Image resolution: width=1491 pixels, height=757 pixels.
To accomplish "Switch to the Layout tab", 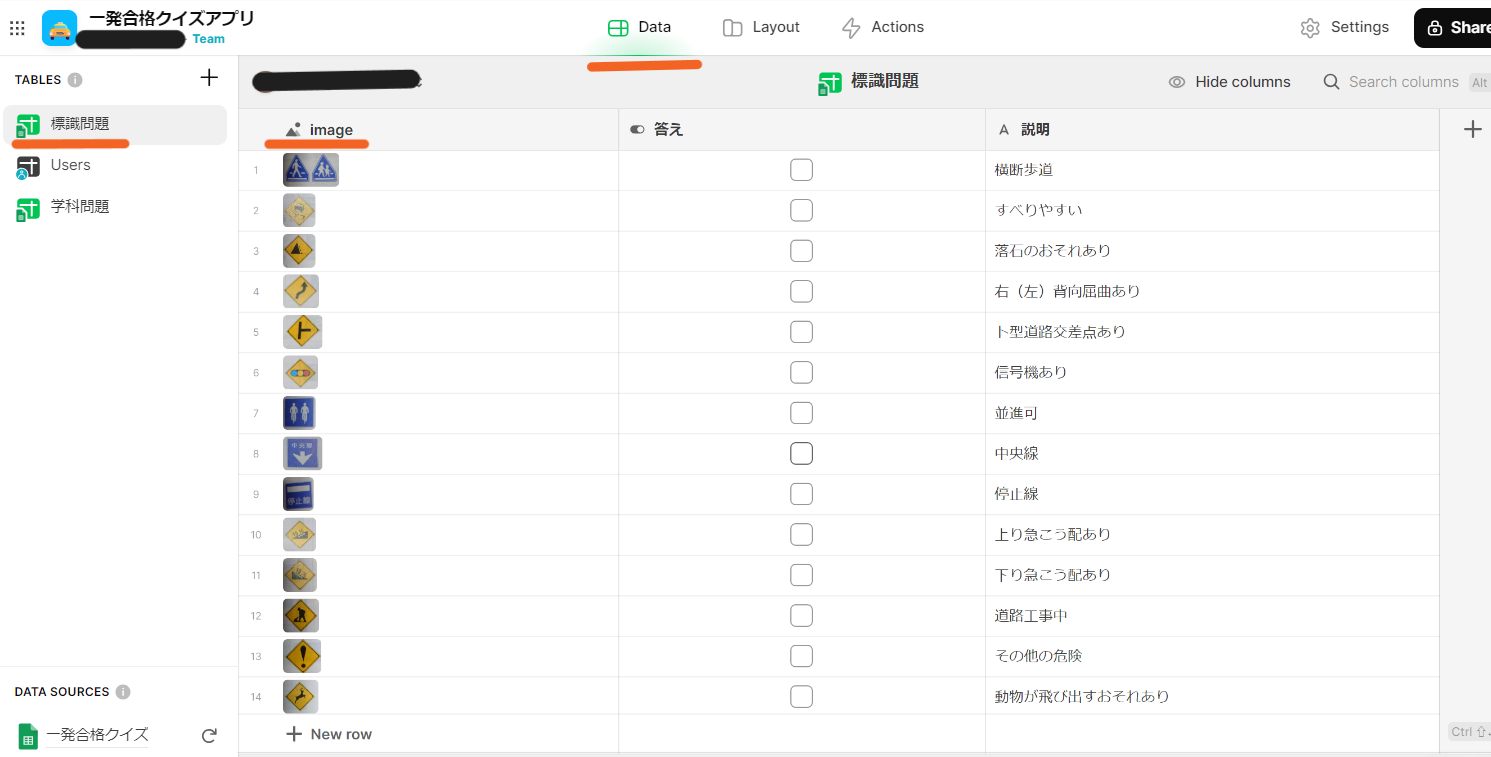I will tap(761, 27).
